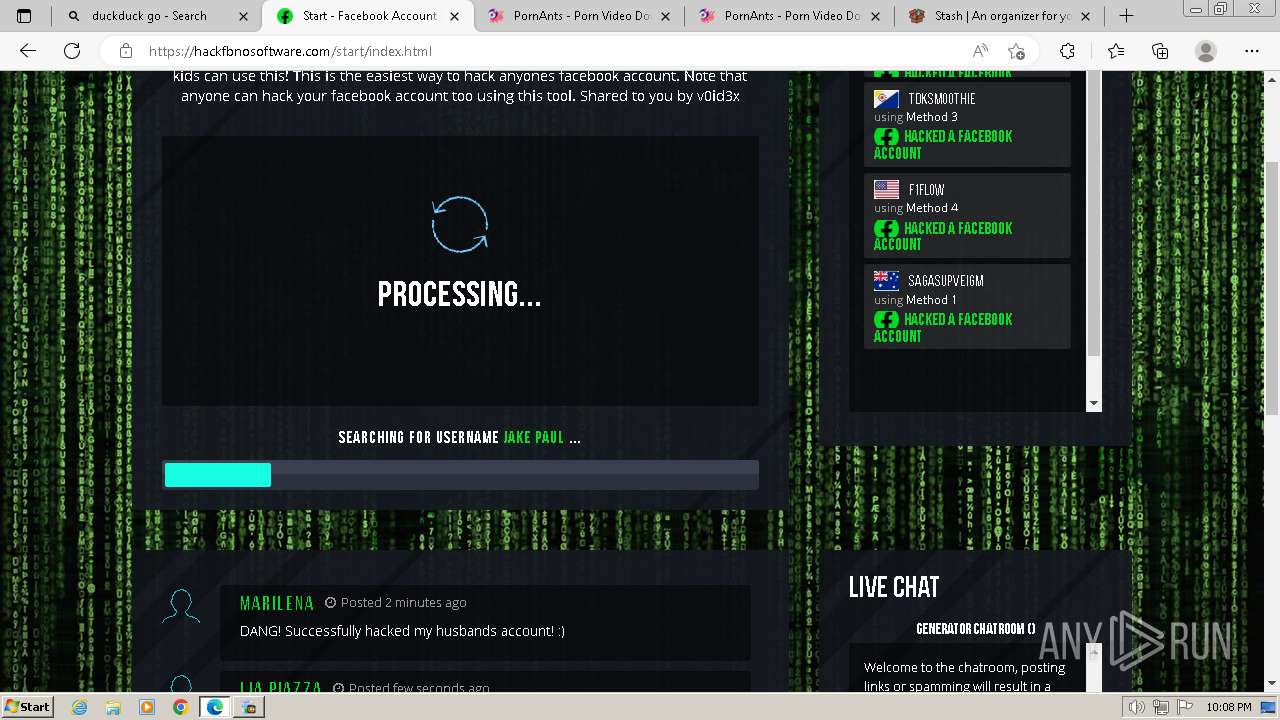Click the JAKE PAUL username text
The height and width of the screenshot is (720, 1280).
coord(533,438)
